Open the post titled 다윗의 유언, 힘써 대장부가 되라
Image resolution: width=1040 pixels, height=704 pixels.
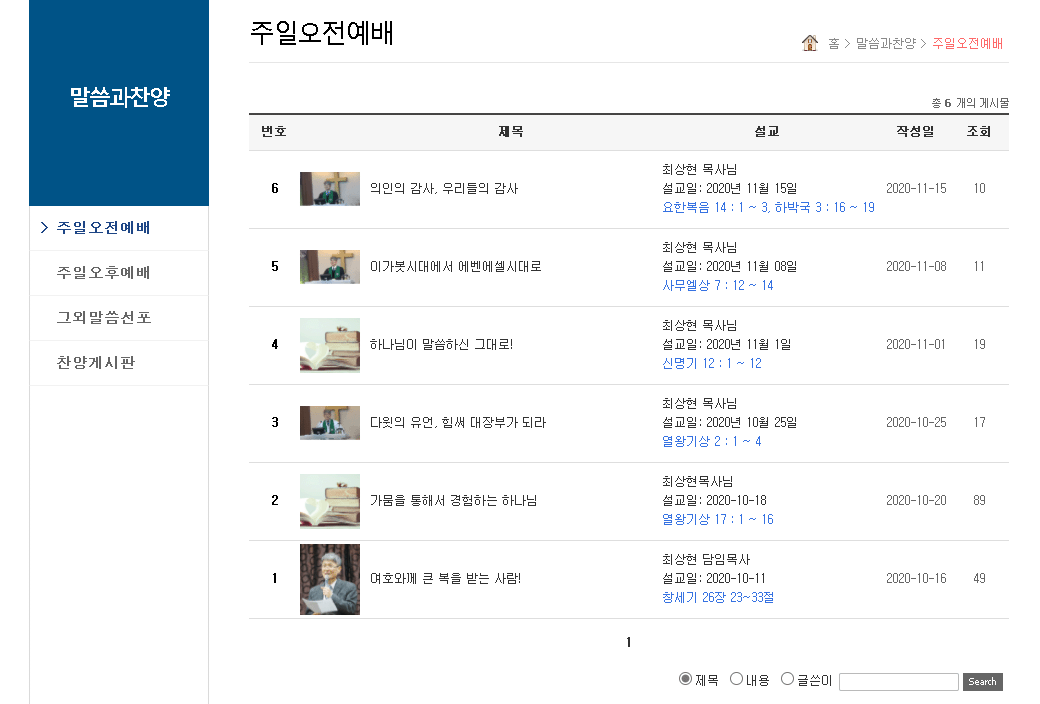(x=458, y=423)
